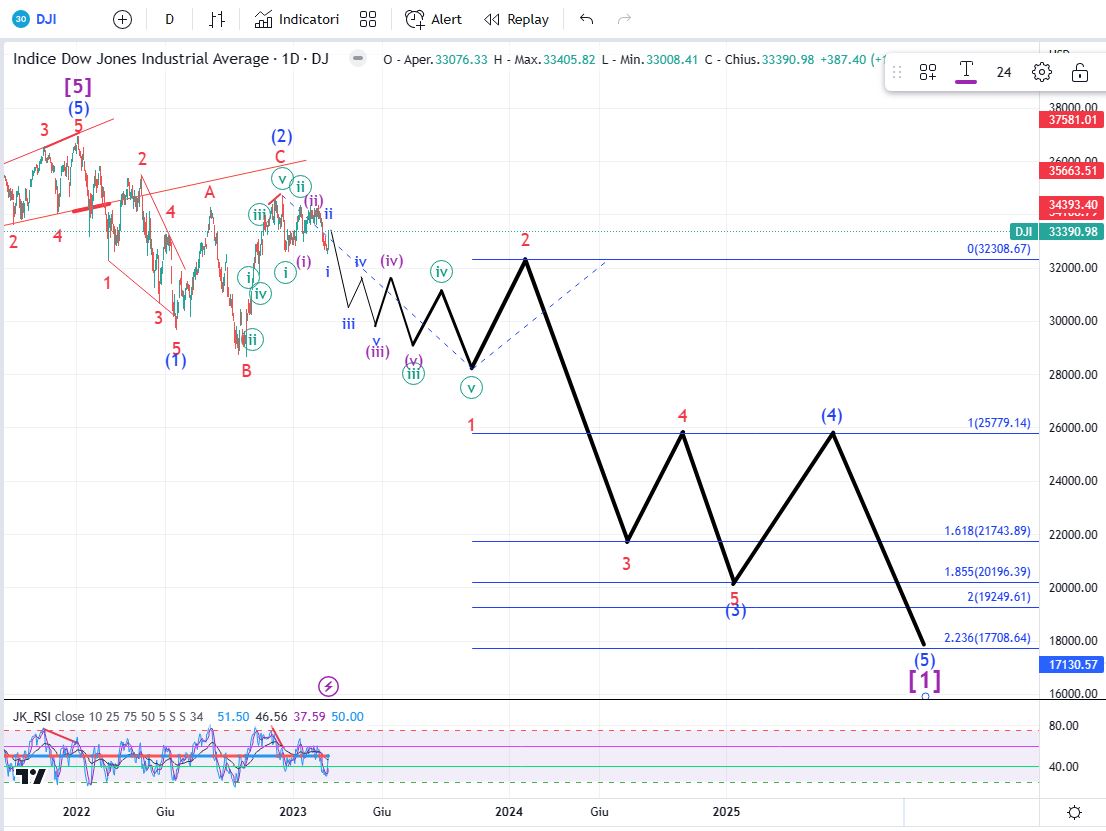Select the 17130.57 blue price label
The image size is (1106, 831).
(x=1071, y=665)
